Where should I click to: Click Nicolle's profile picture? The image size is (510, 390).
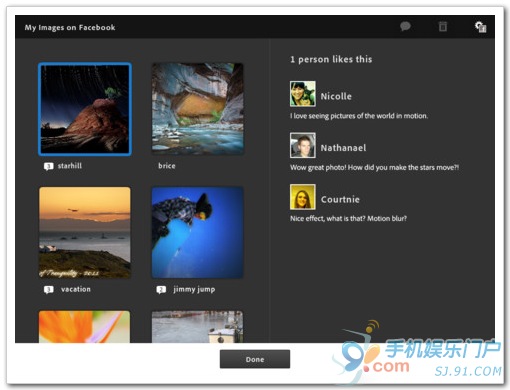(x=302, y=94)
